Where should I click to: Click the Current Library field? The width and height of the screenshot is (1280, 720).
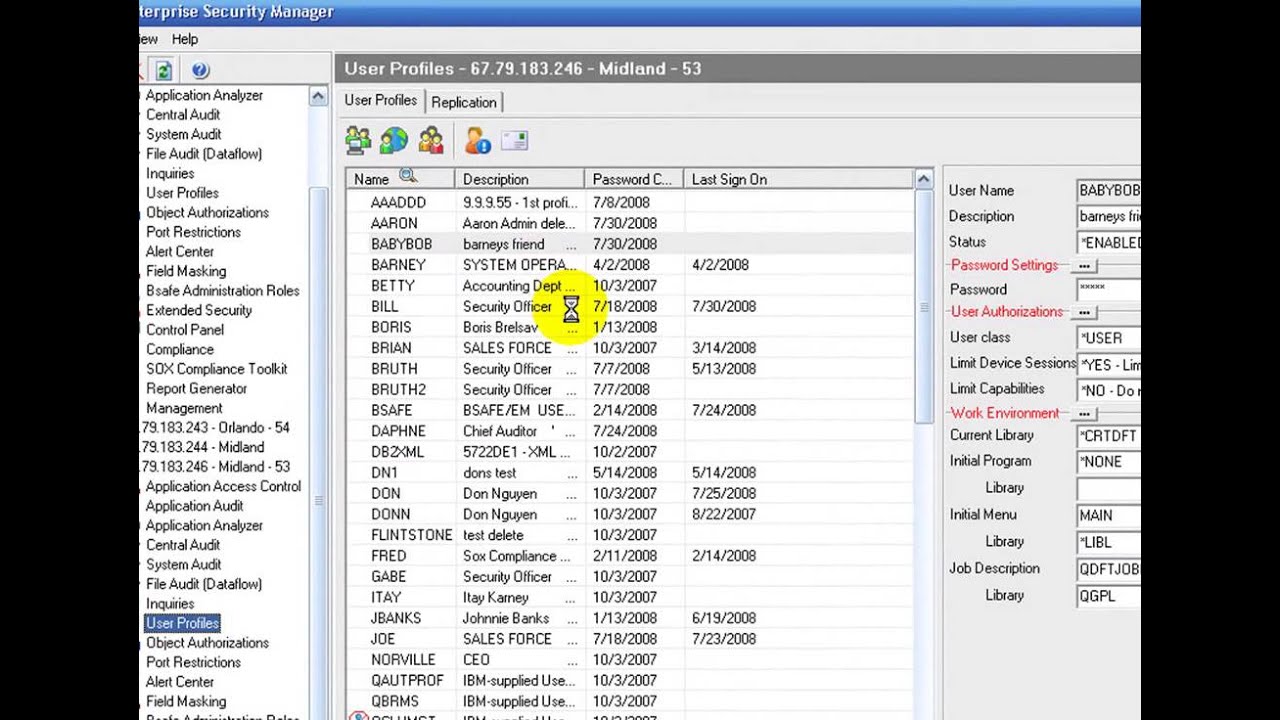(x=1108, y=436)
